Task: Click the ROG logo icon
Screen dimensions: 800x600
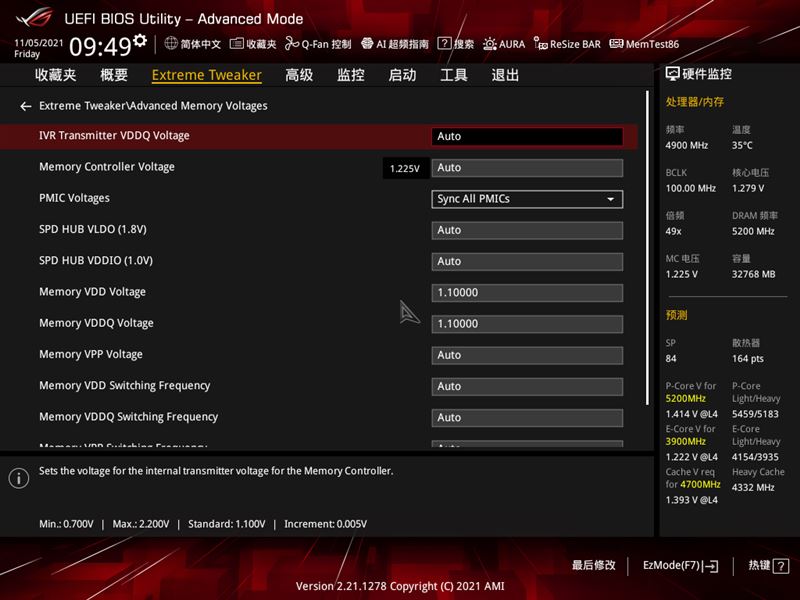Action: point(35,18)
